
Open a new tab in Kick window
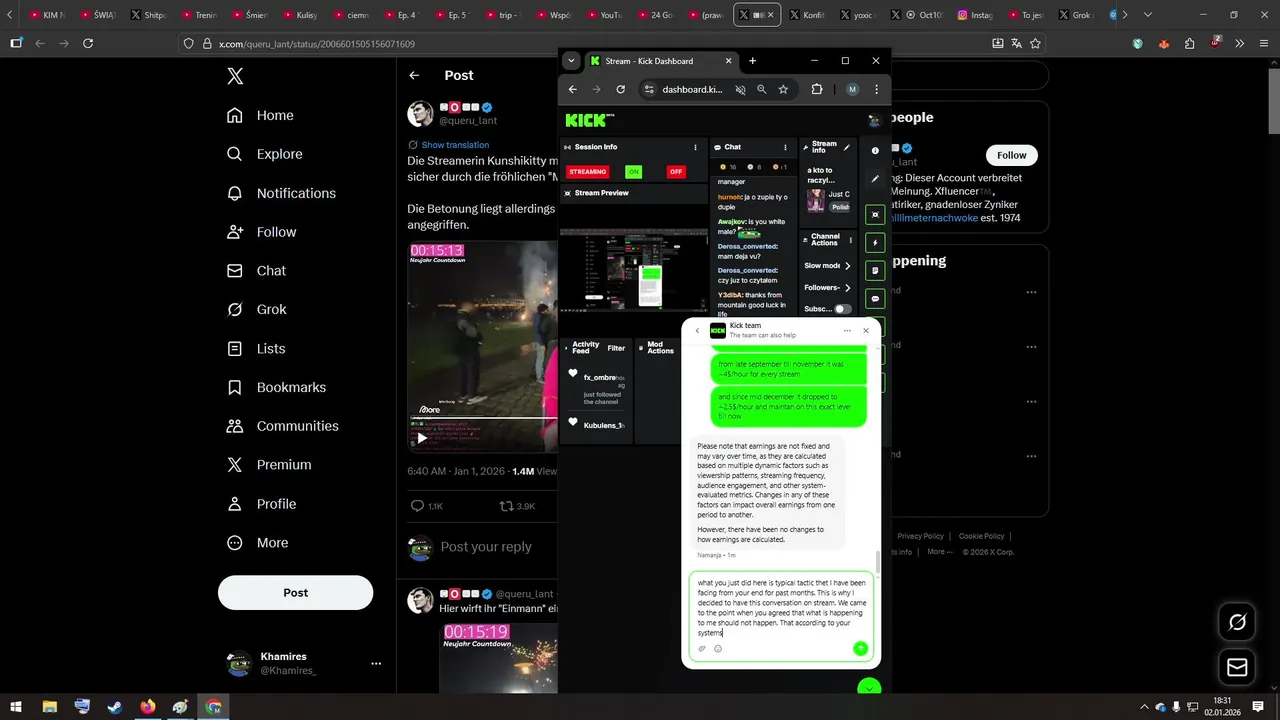point(753,61)
